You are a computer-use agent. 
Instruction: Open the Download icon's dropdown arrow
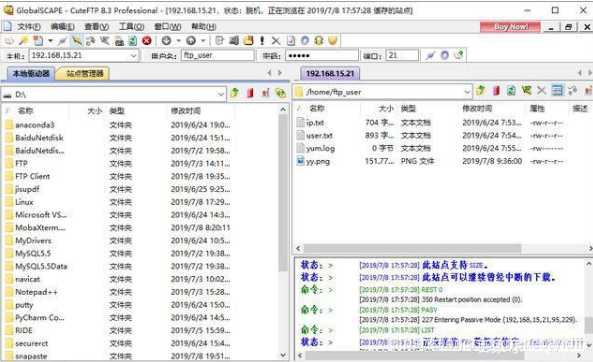point(178,40)
